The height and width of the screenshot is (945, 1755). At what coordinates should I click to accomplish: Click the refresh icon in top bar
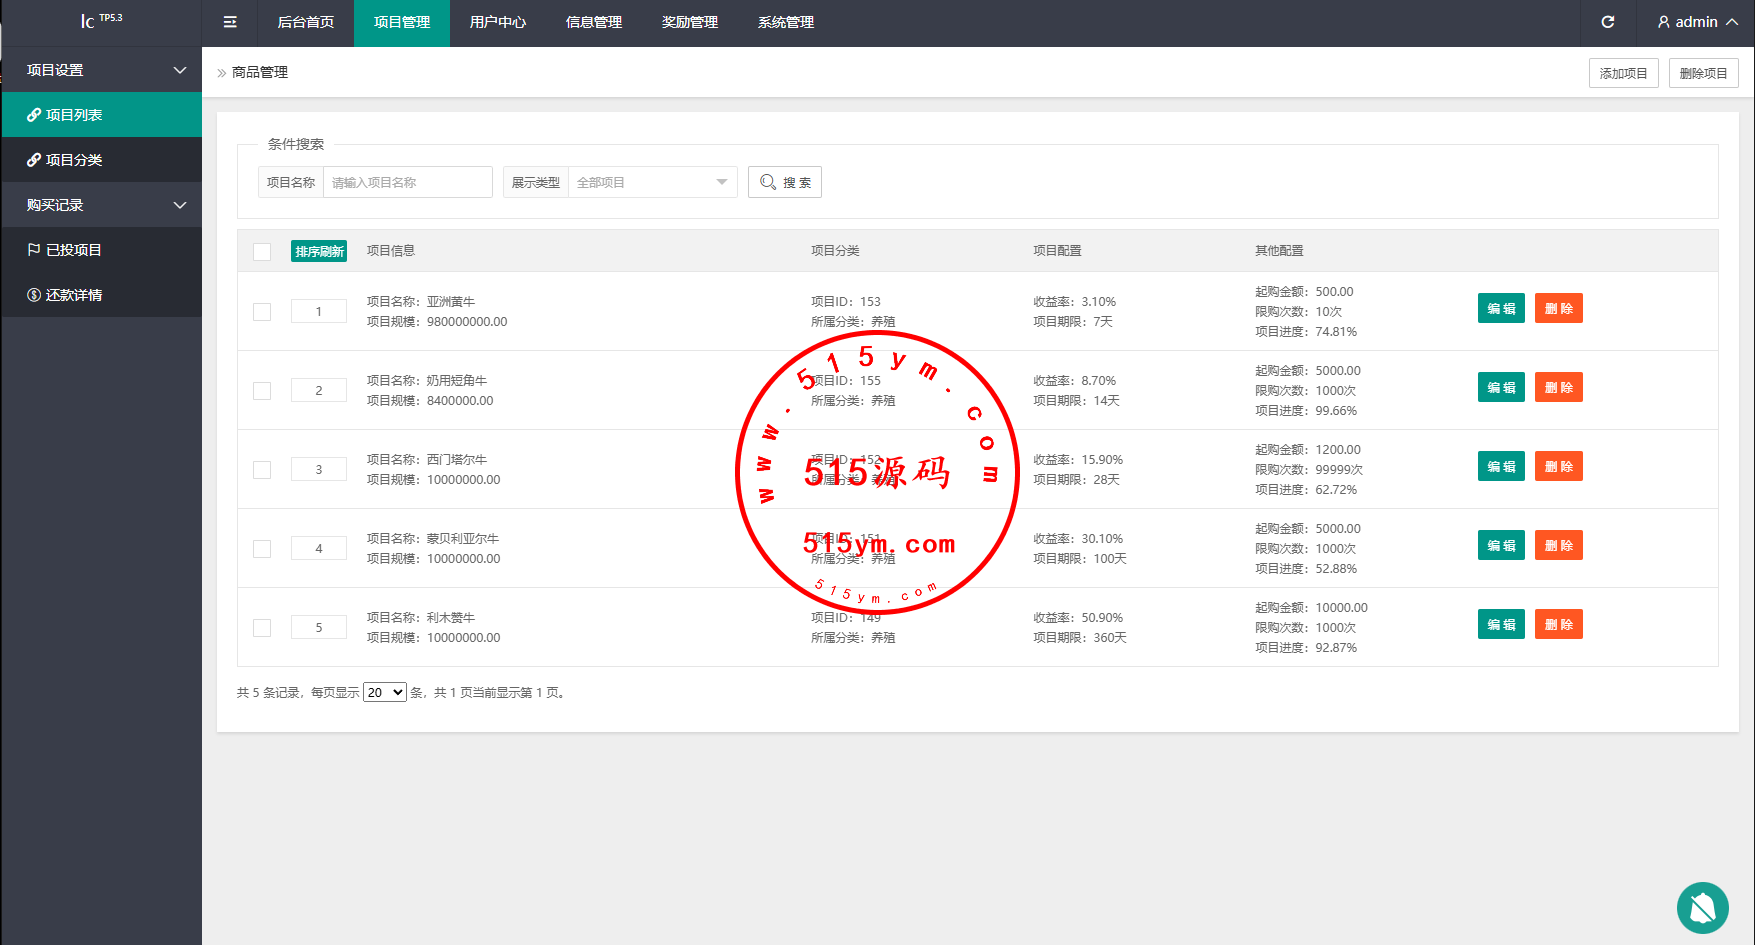[1607, 22]
